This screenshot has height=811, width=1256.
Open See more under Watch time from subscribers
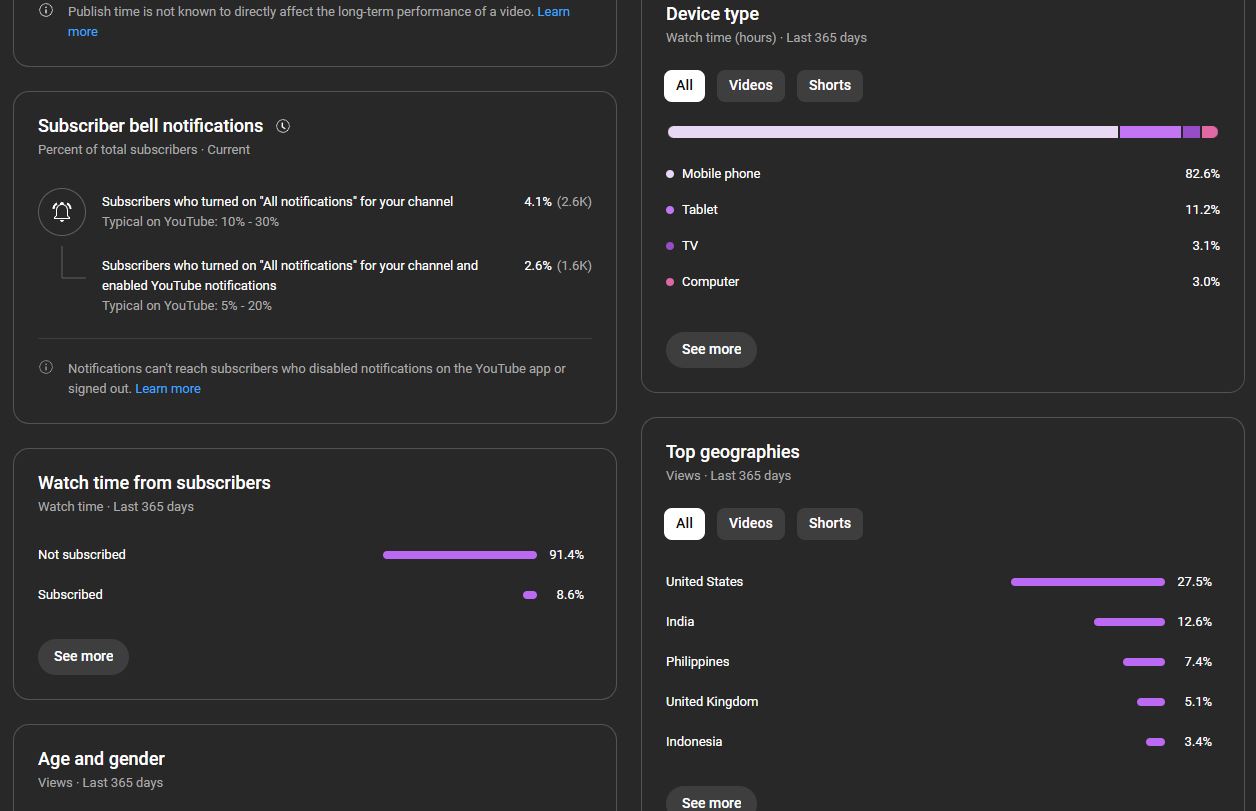click(83, 656)
